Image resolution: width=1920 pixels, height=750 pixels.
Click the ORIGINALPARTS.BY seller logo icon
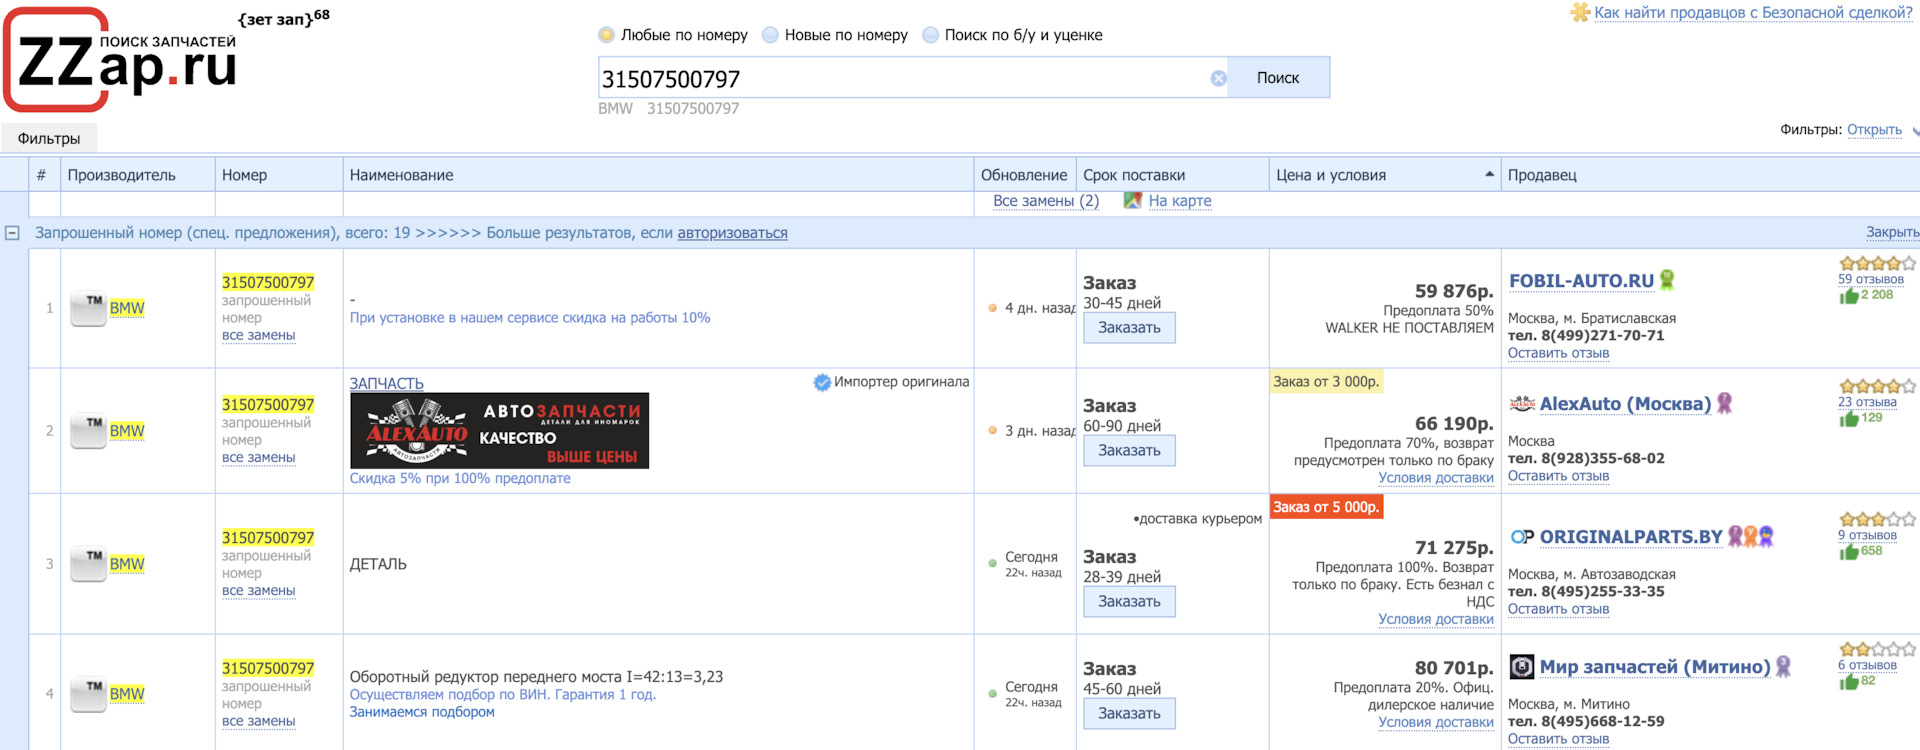point(1522,537)
